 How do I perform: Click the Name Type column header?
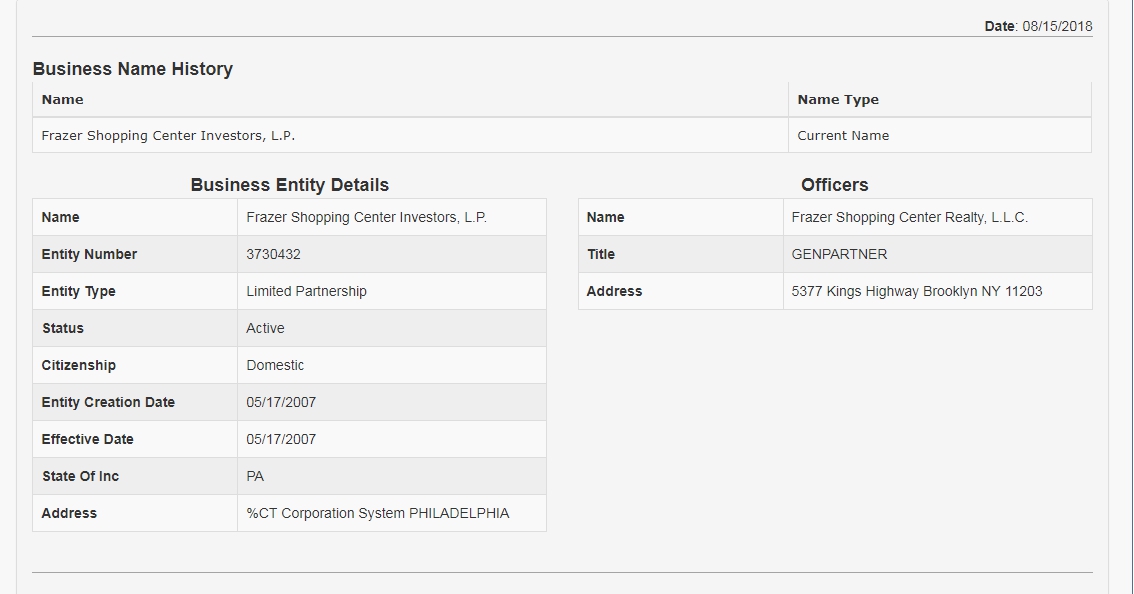tap(837, 100)
